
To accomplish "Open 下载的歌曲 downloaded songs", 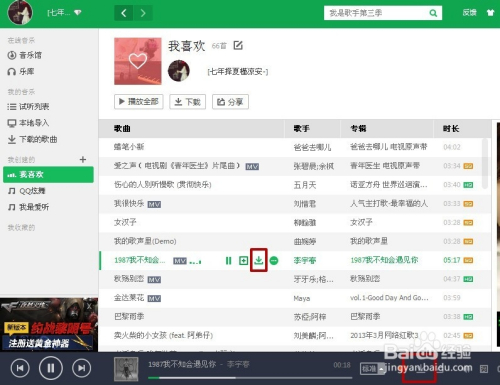I will point(32,139).
